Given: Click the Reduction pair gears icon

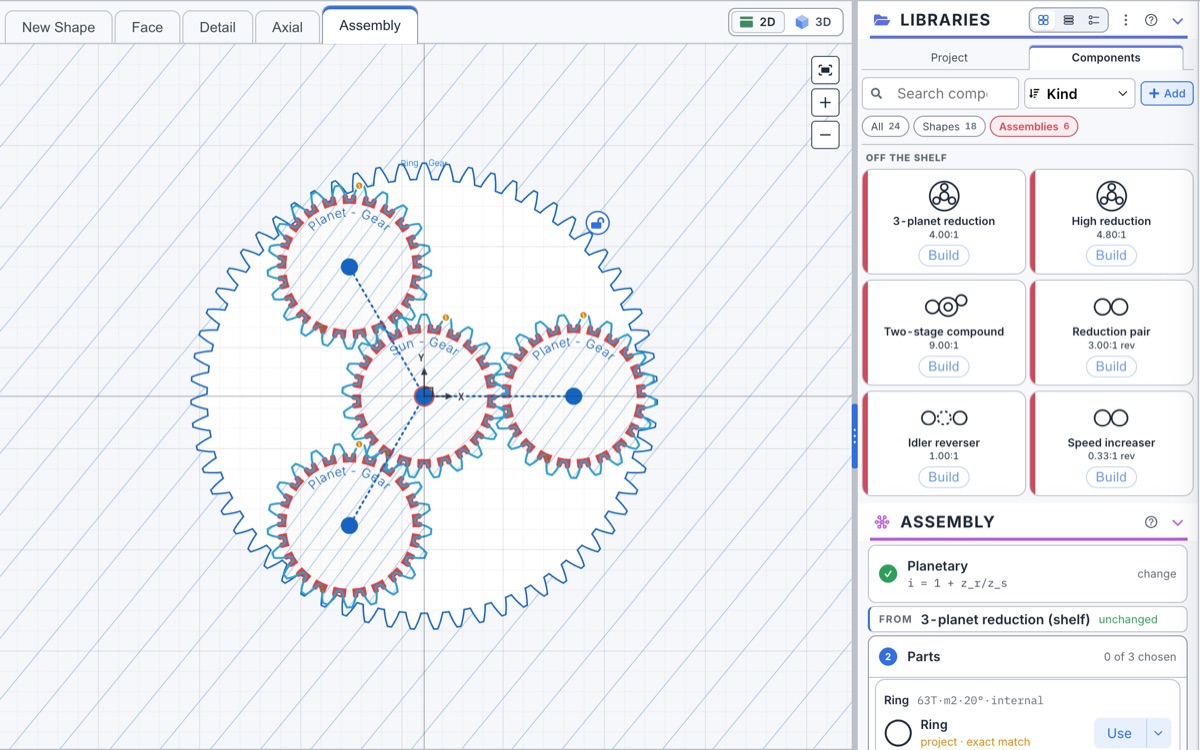Looking at the screenshot, I should point(1111,306).
